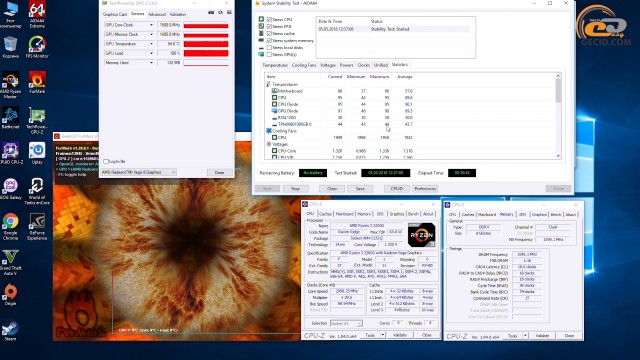Enable the Stress GPU(s) checkbox
This screenshot has height=360, width=640.
coord(269,54)
